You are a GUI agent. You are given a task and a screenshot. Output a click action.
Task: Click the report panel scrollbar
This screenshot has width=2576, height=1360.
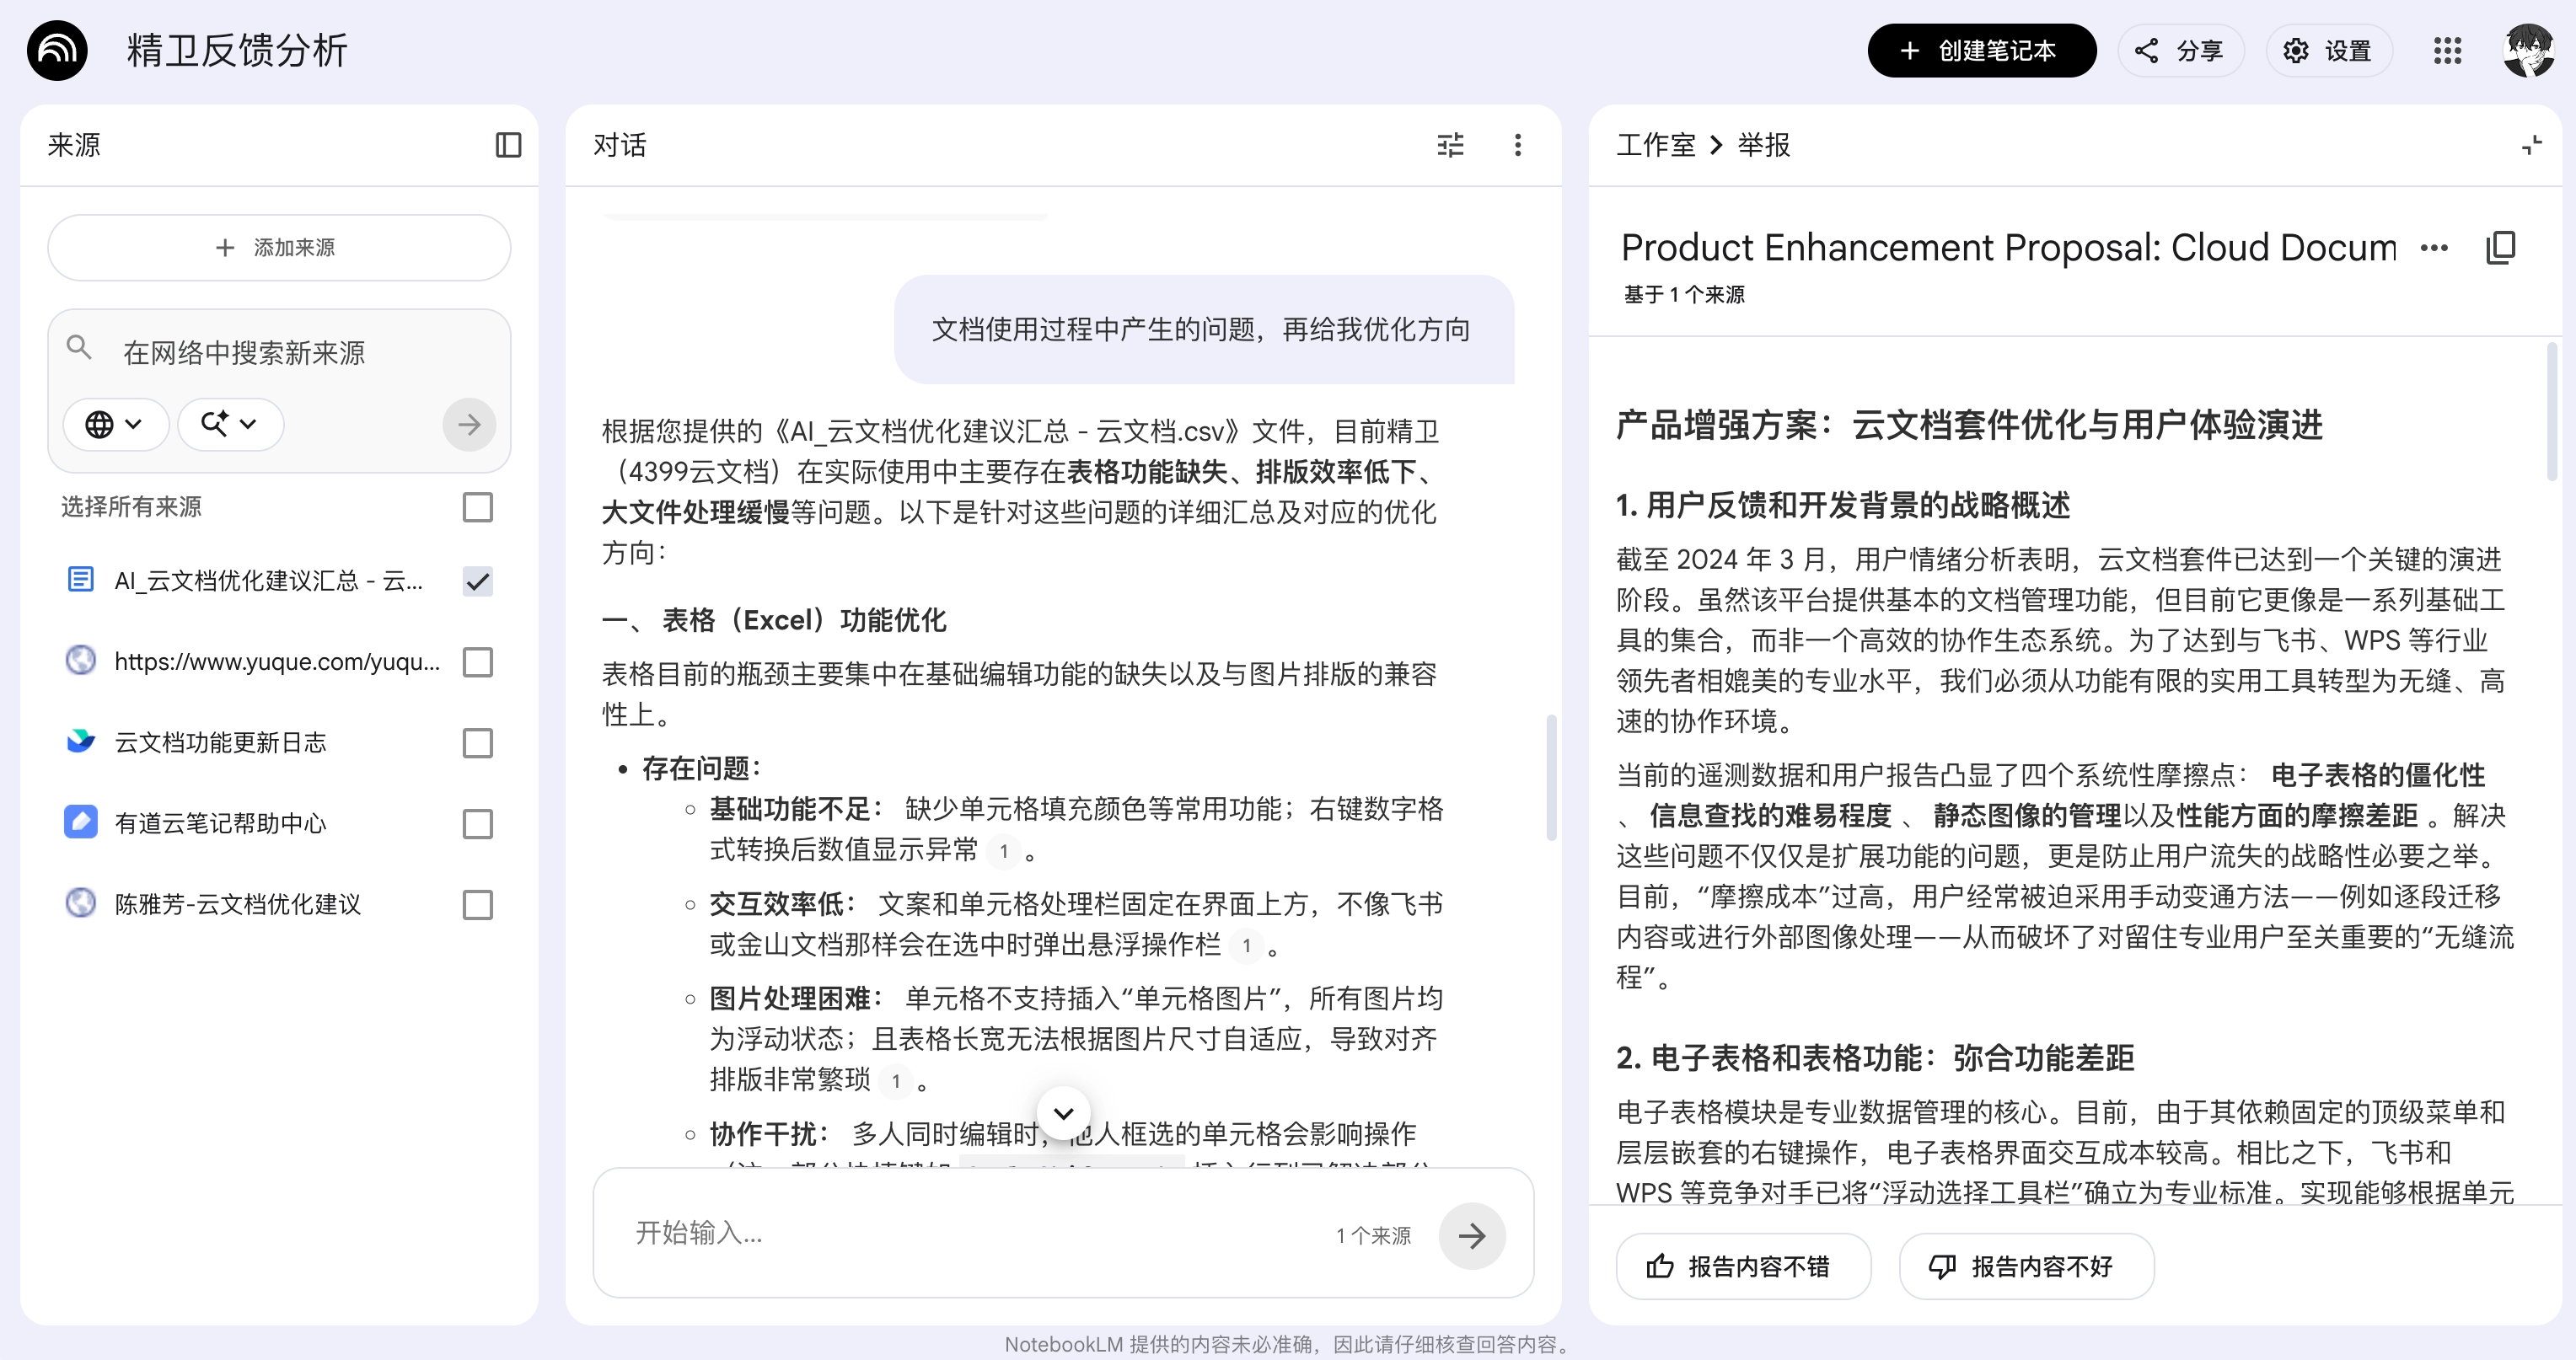(2551, 410)
